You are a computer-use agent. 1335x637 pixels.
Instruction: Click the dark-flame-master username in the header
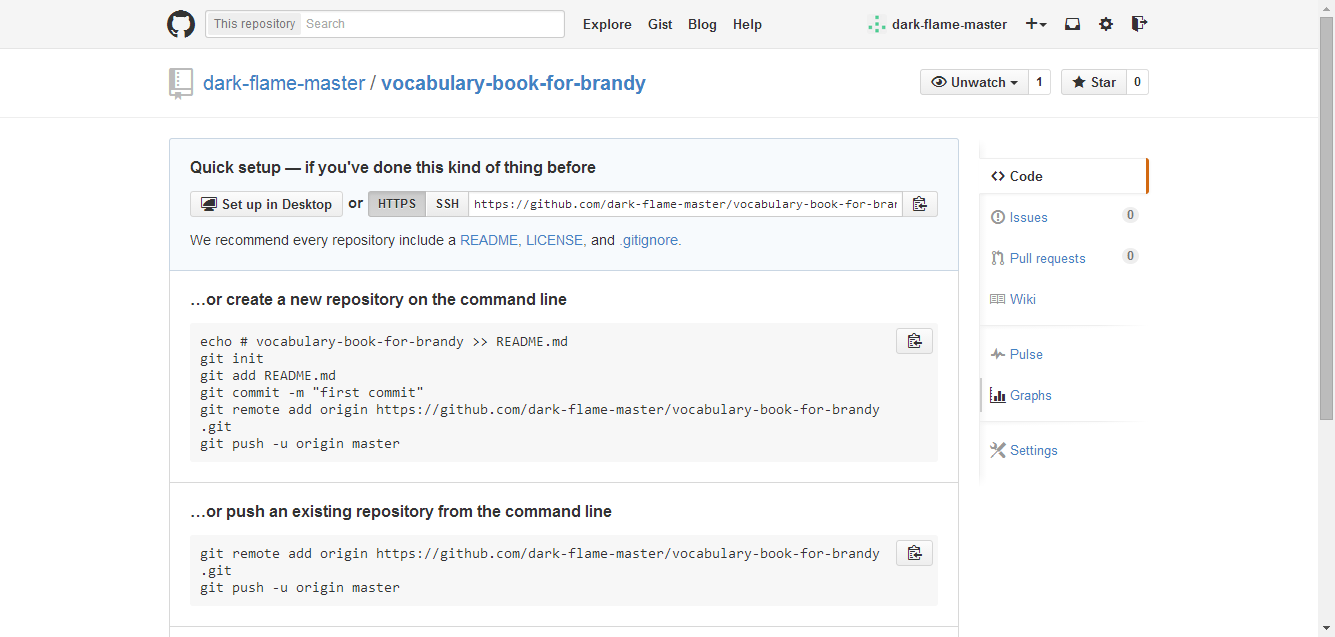pyautogui.click(x=950, y=24)
